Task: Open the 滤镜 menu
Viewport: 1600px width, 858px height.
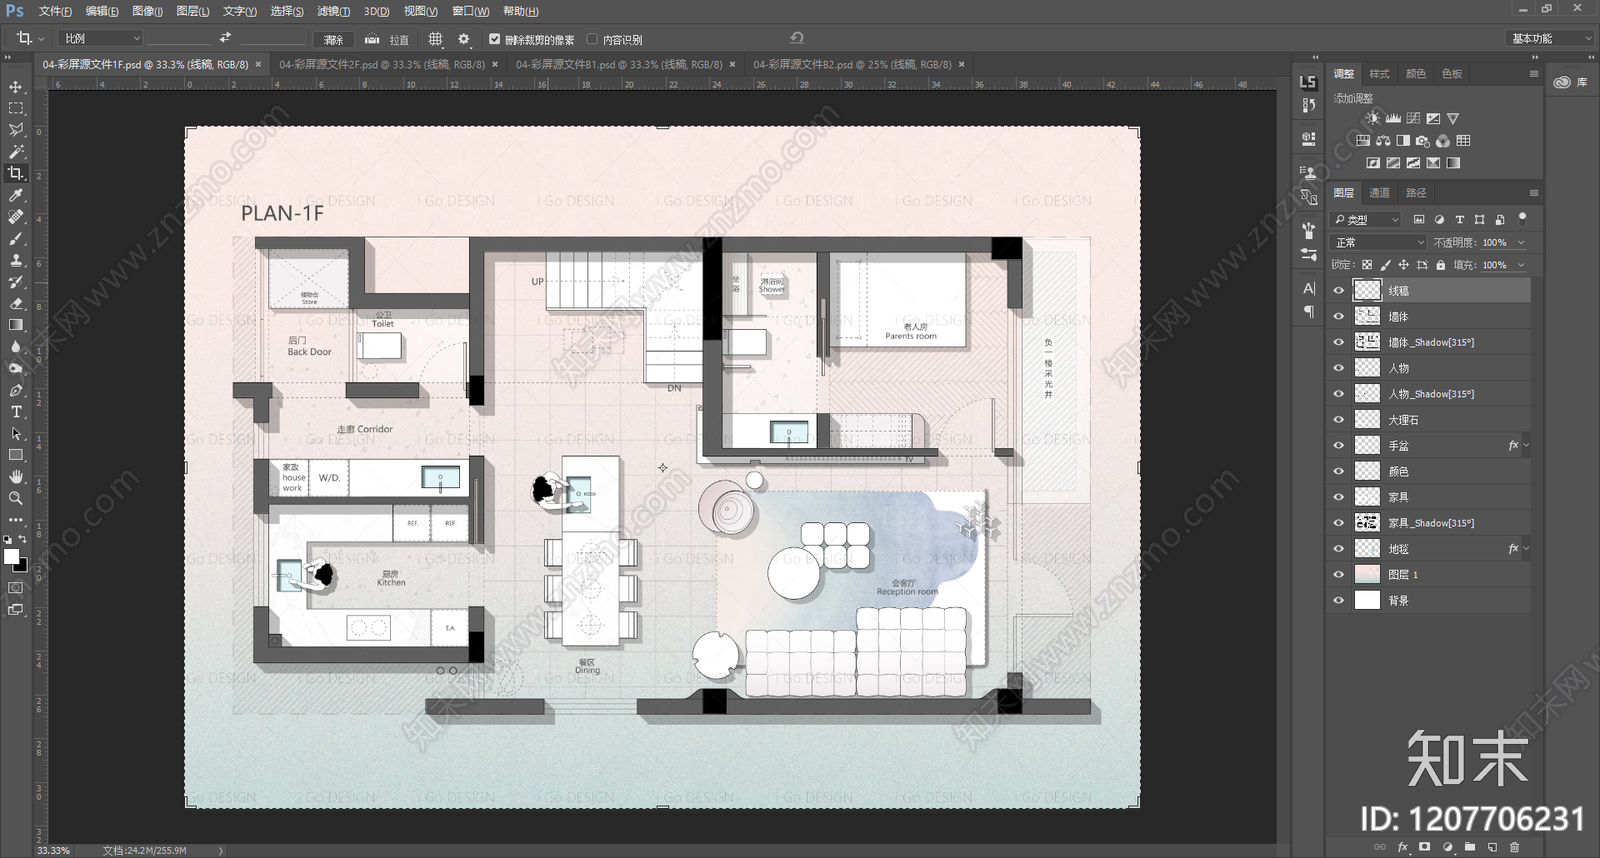Action: (x=333, y=11)
